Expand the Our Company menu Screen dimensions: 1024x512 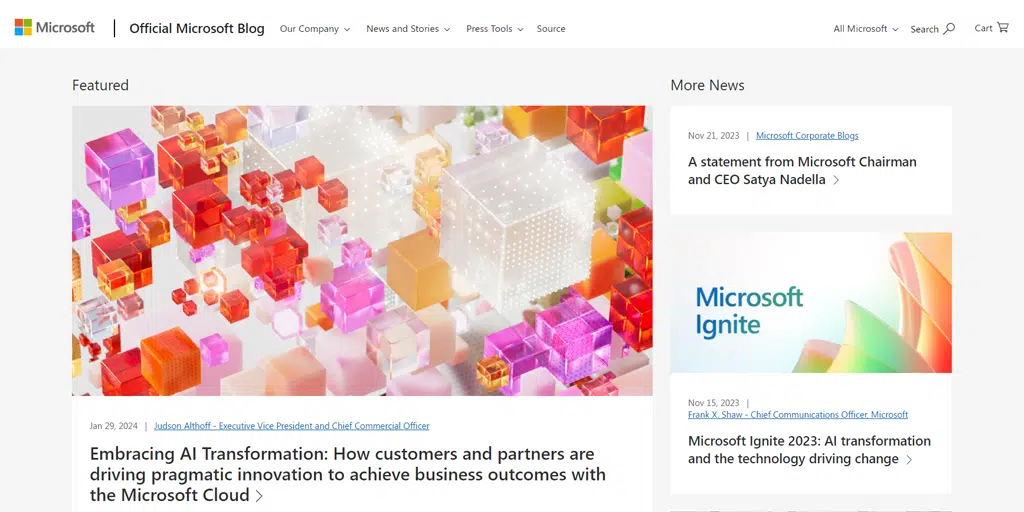click(315, 29)
